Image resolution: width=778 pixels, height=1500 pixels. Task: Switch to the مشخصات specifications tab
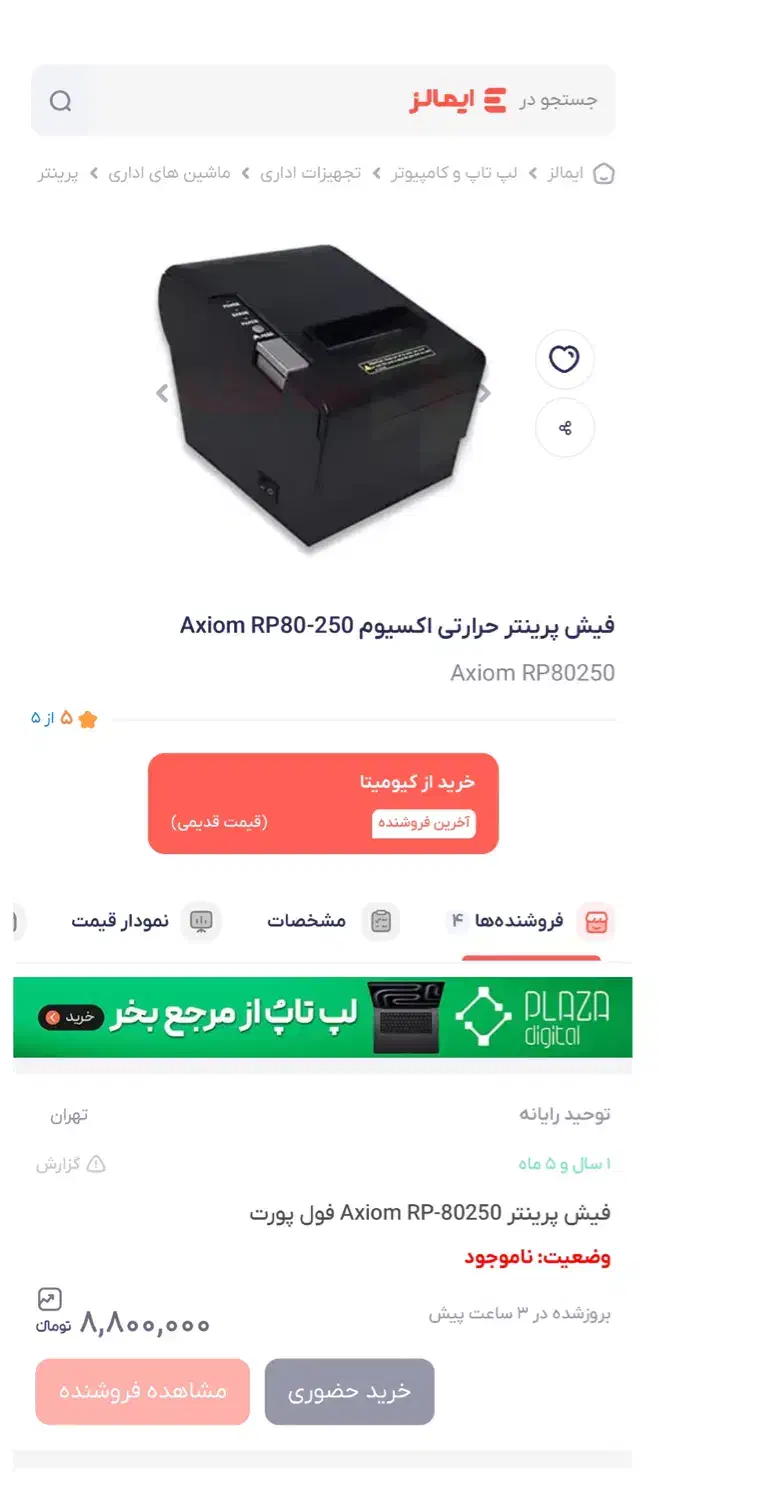tap(333, 921)
